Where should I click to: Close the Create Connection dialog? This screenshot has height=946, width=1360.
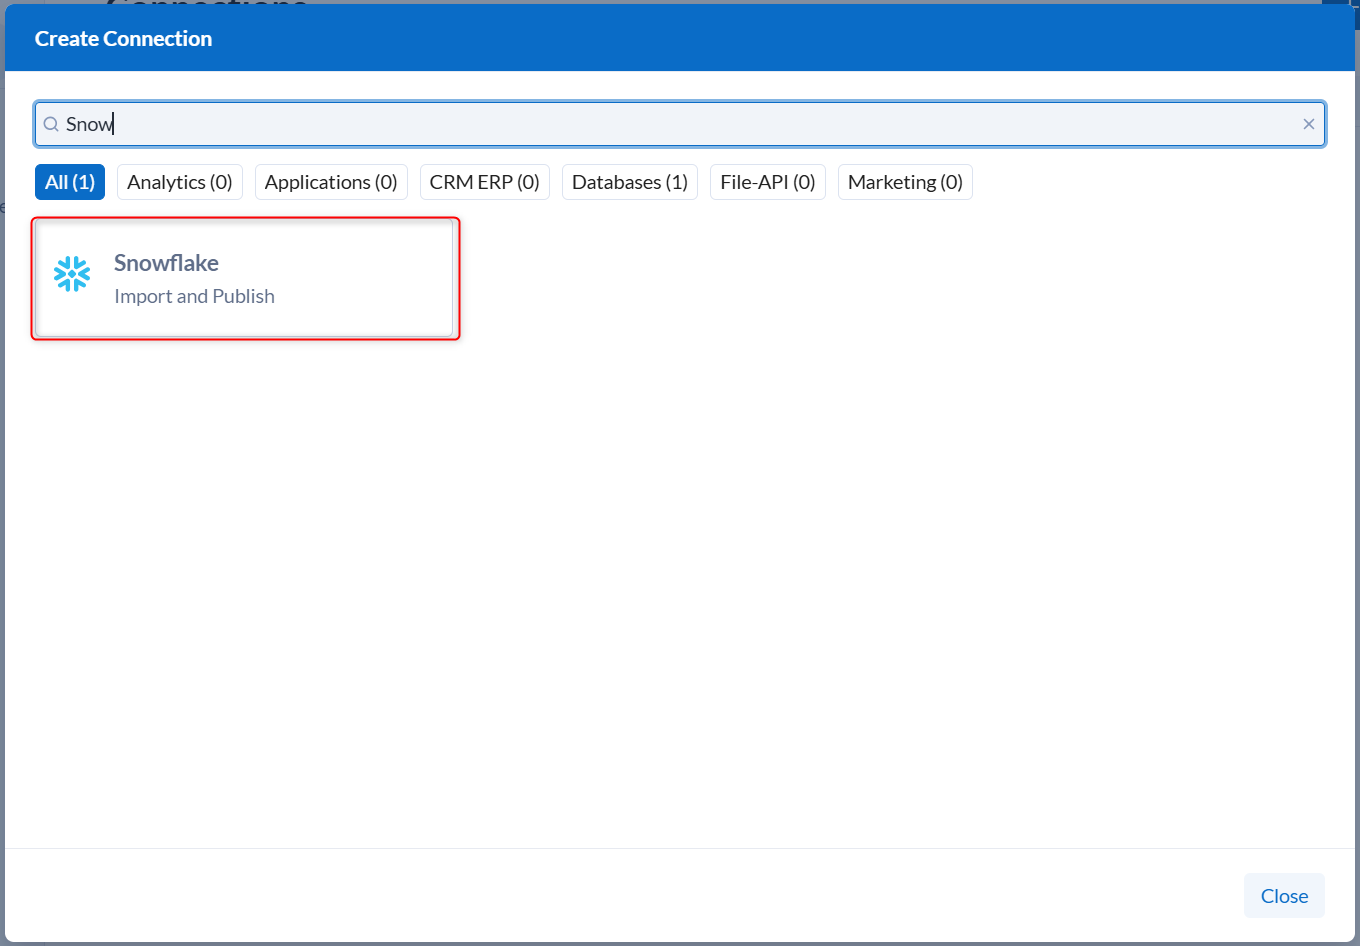(x=1284, y=896)
